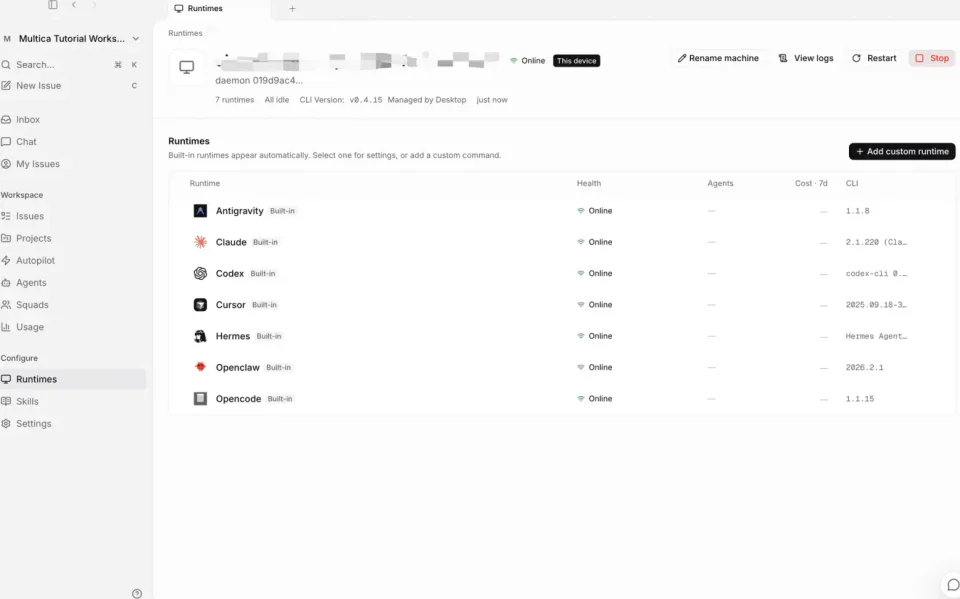Click the 'Cost · 7d' column header
Viewport: 960px width, 599px height.
(811, 183)
